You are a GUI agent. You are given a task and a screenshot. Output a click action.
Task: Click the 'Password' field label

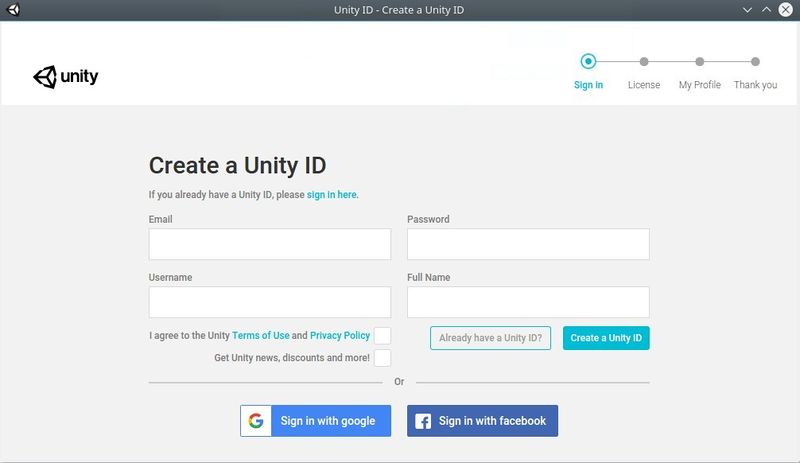click(428, 219)
